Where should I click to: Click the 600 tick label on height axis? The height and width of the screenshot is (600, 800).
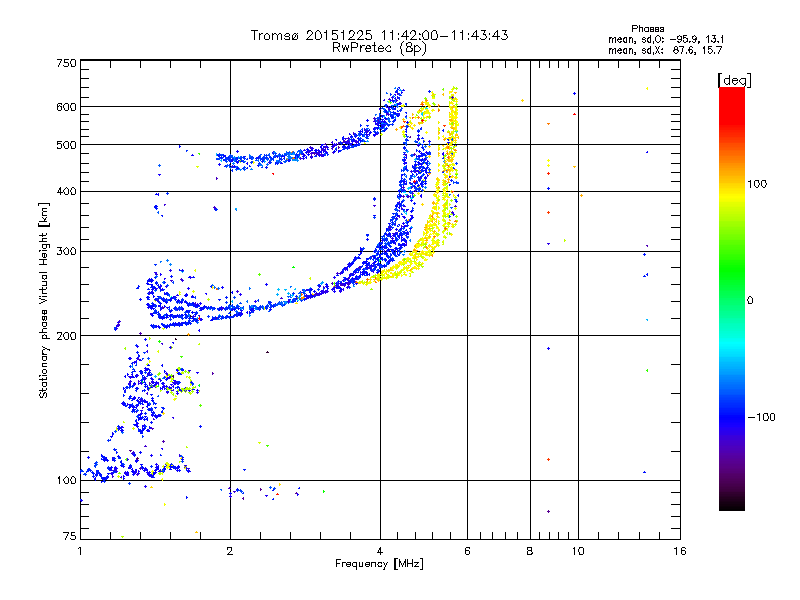[66, 107]
